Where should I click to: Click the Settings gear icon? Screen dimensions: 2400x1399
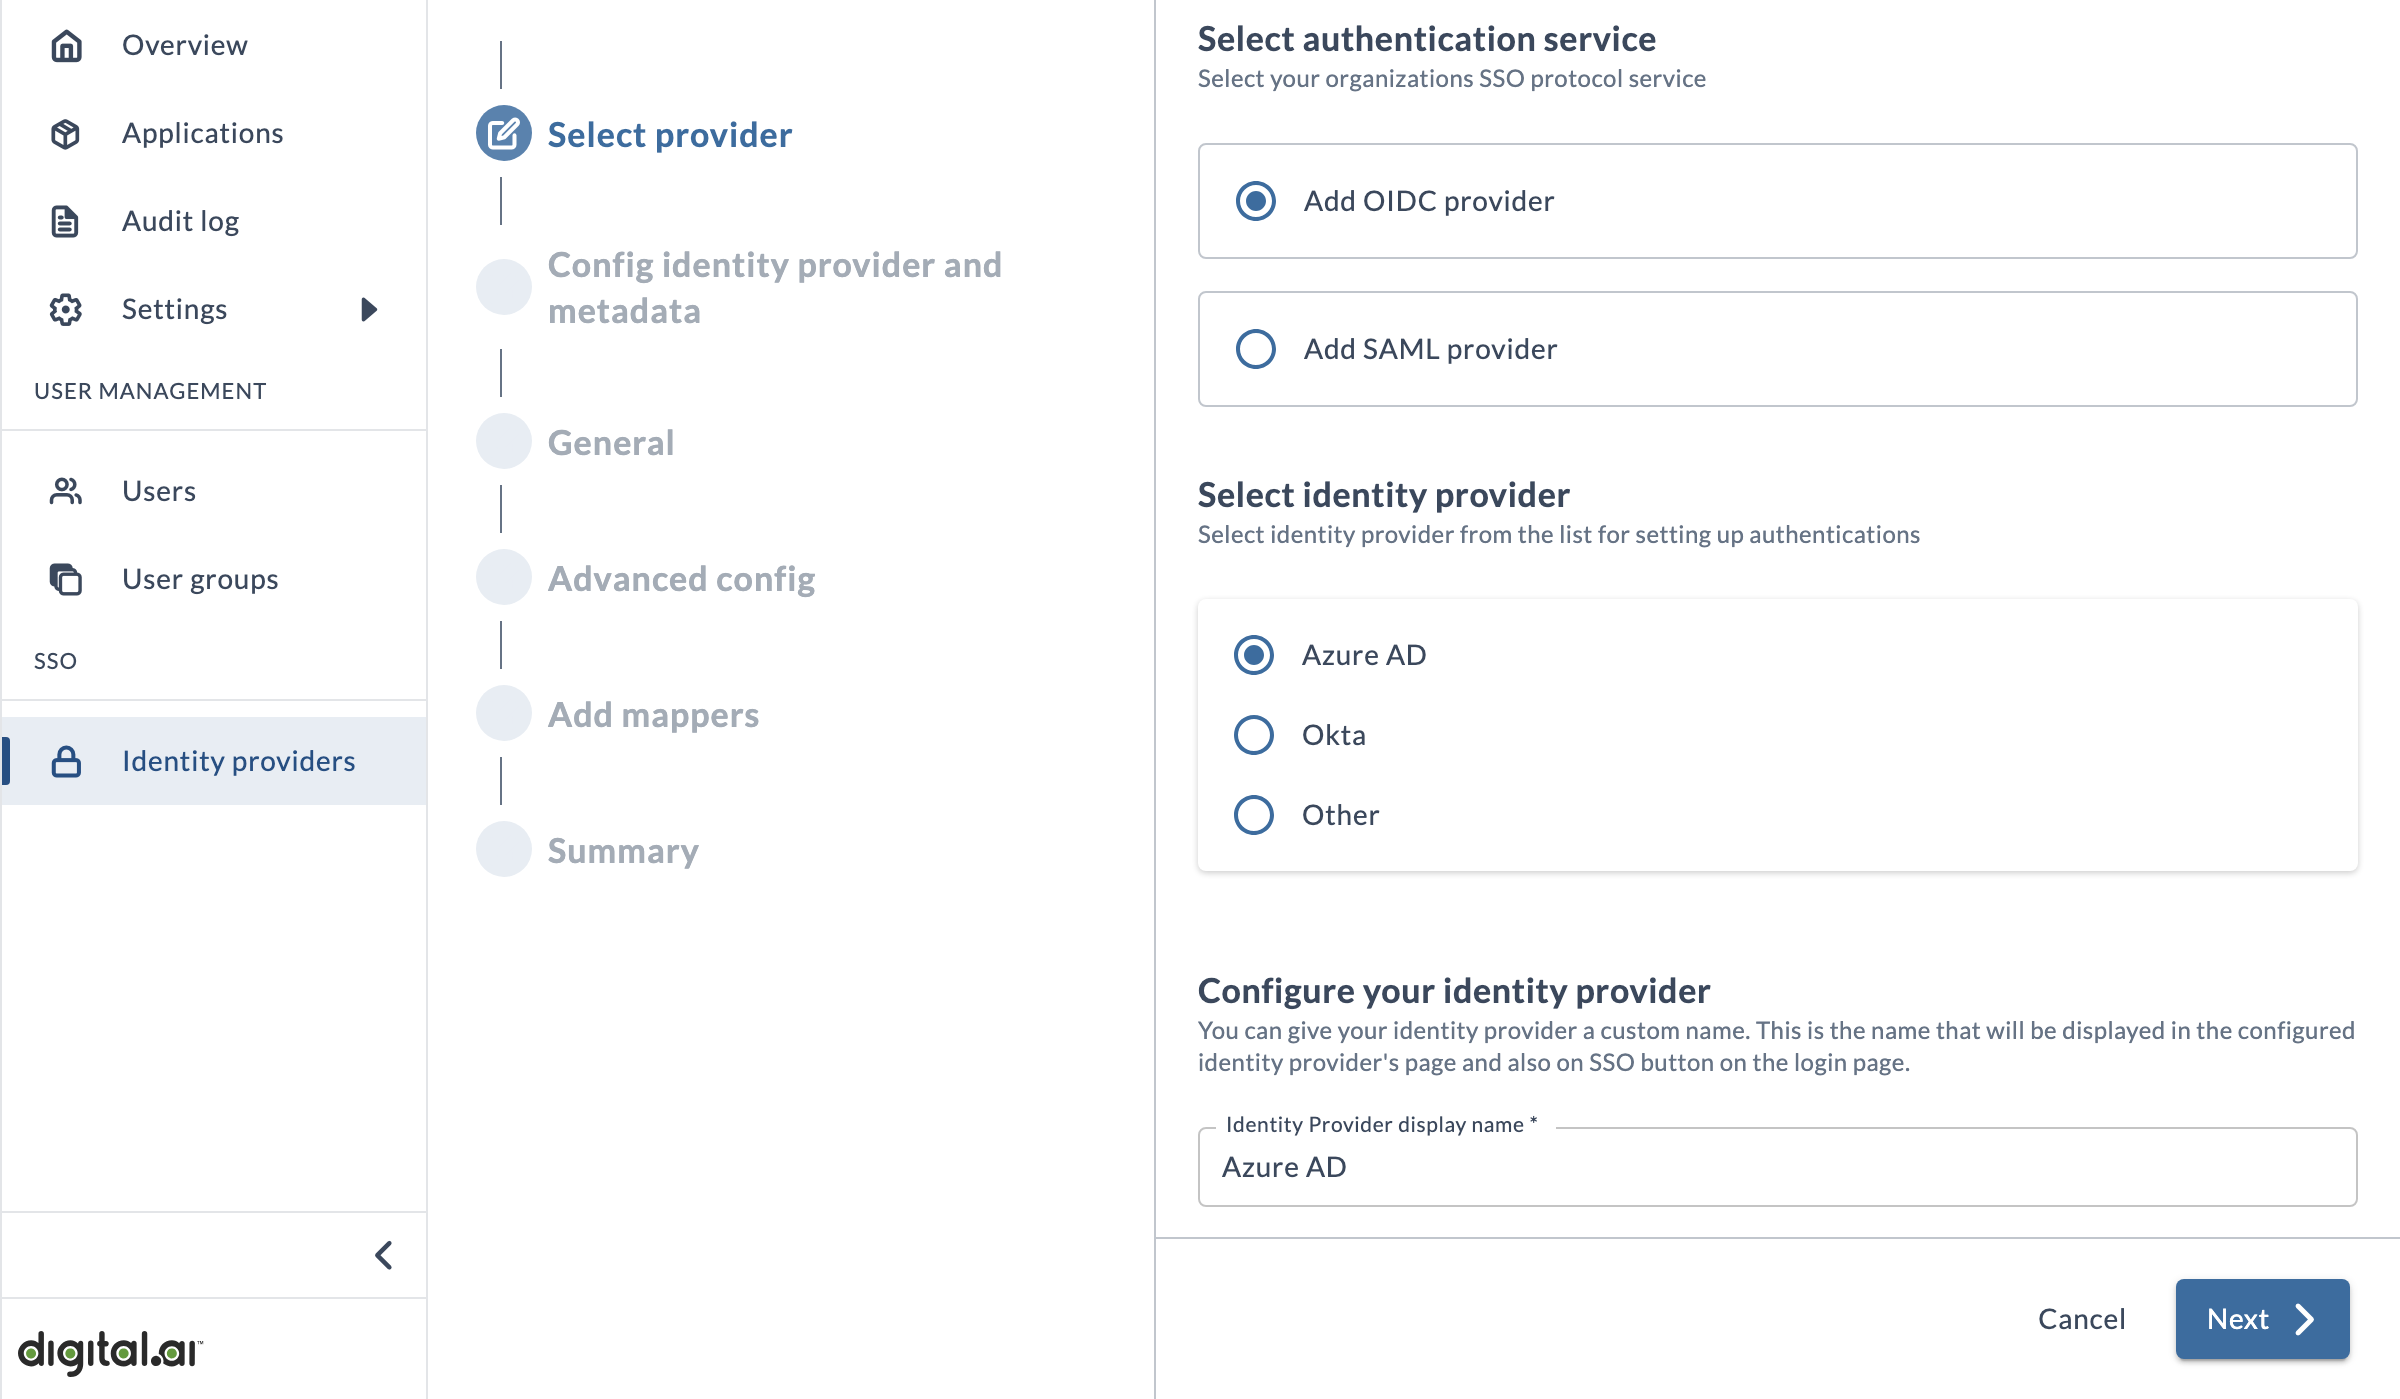tap(67, 308)
